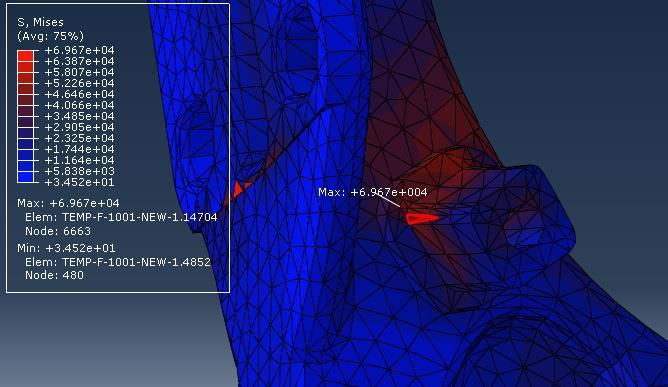The height and width of the screenshot is (387, 668).
Task: Select the +4.646e+04 legend value
Action: (79, 94)
